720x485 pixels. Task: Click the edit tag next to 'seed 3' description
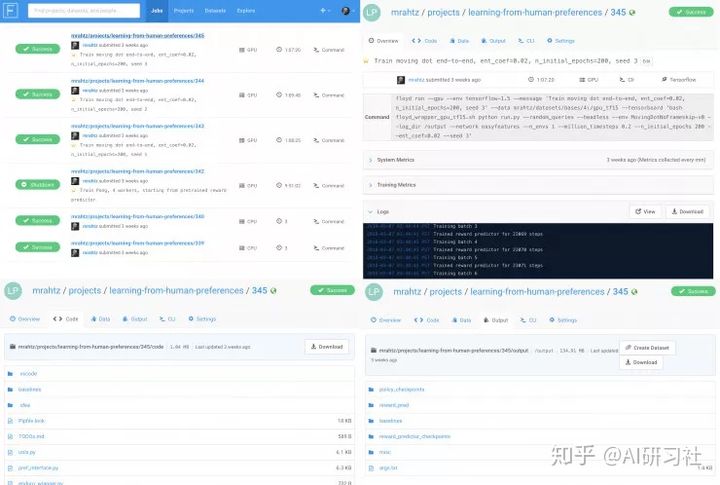647,61
